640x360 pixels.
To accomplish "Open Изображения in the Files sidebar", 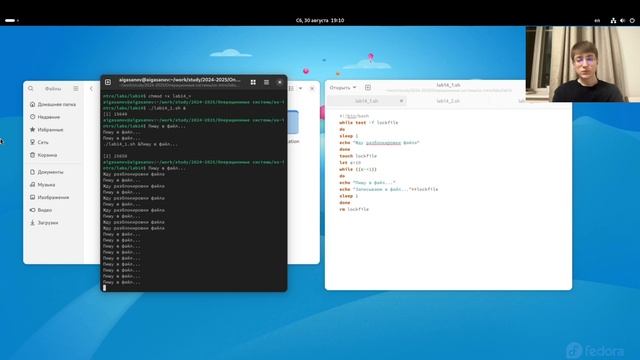I will (x=53, y=198).
